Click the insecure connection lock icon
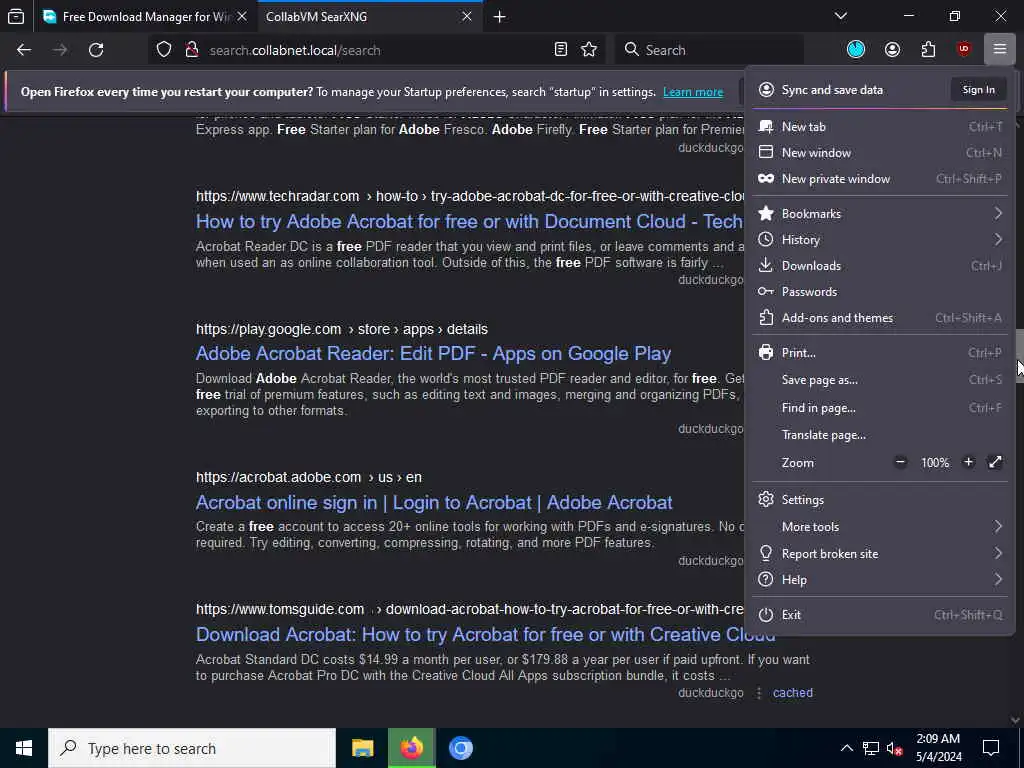The image size is (1024, 768). (x=192, y=50)
